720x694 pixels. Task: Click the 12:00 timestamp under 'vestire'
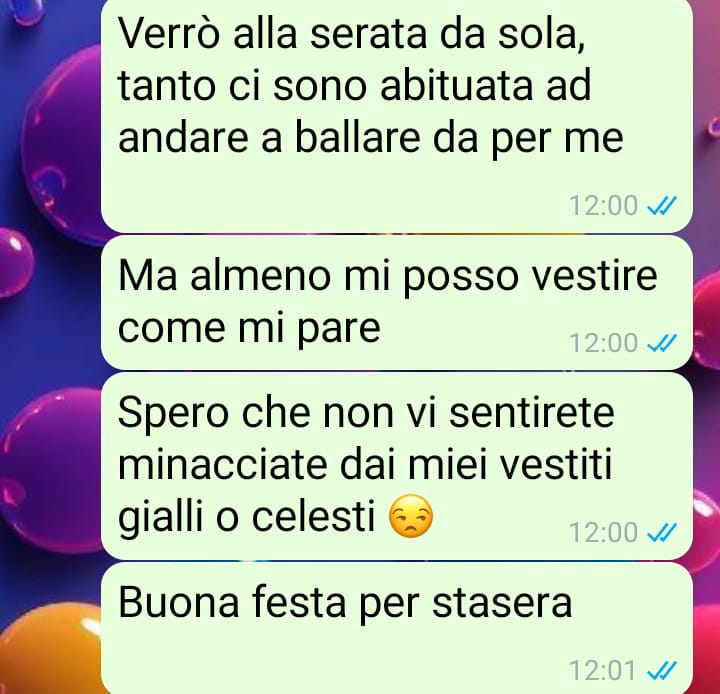tap(603, 343)
